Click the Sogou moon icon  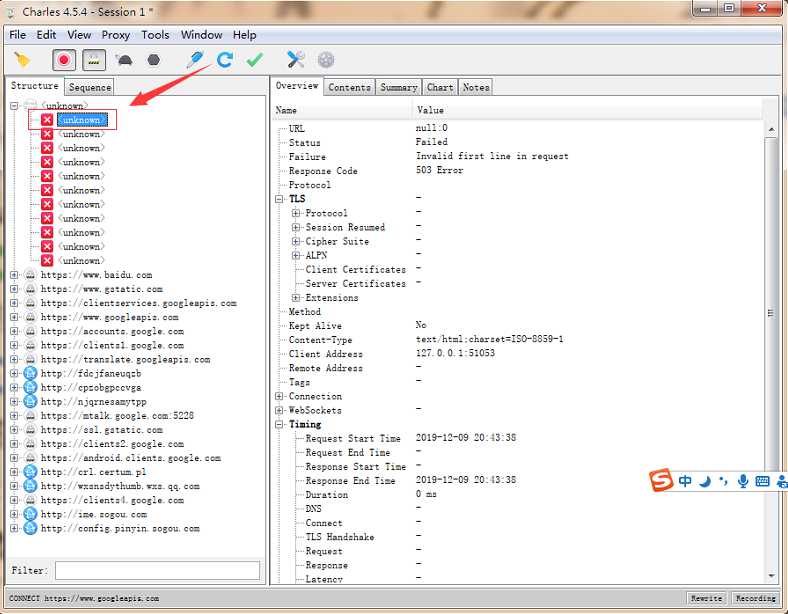point(705,481)
